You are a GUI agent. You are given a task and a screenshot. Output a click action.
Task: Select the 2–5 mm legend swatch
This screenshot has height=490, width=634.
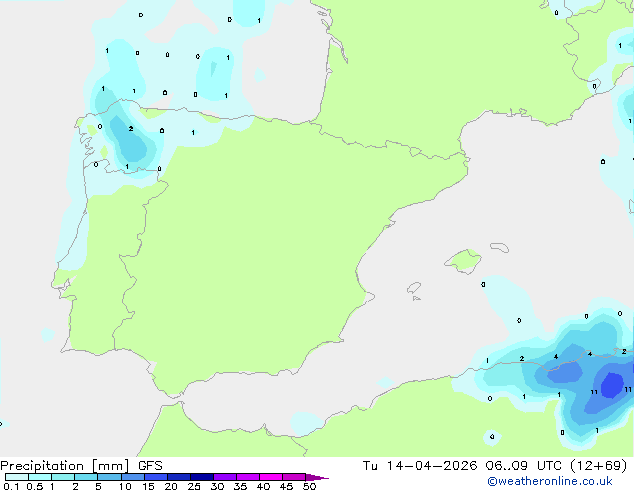pos(86,477)
